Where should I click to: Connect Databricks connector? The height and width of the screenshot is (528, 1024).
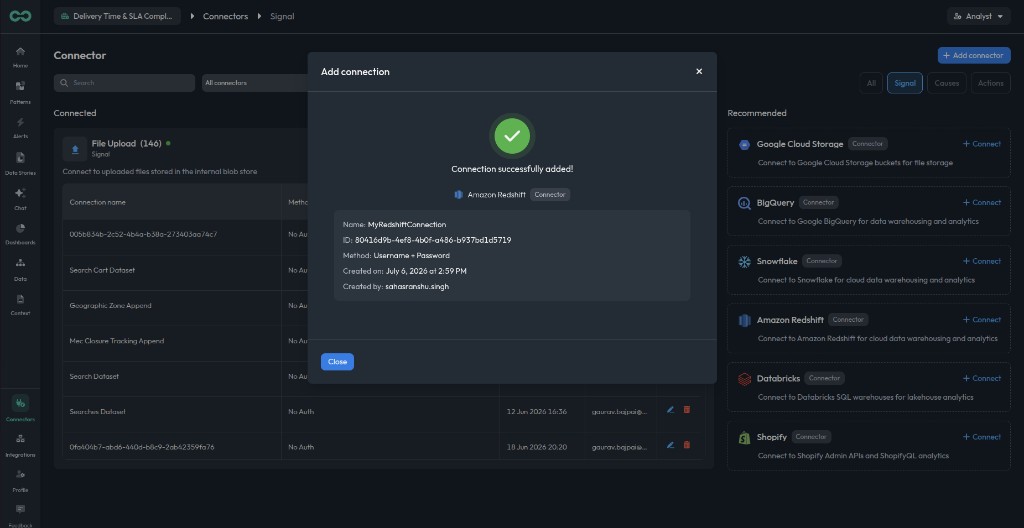tap(982, 378)
